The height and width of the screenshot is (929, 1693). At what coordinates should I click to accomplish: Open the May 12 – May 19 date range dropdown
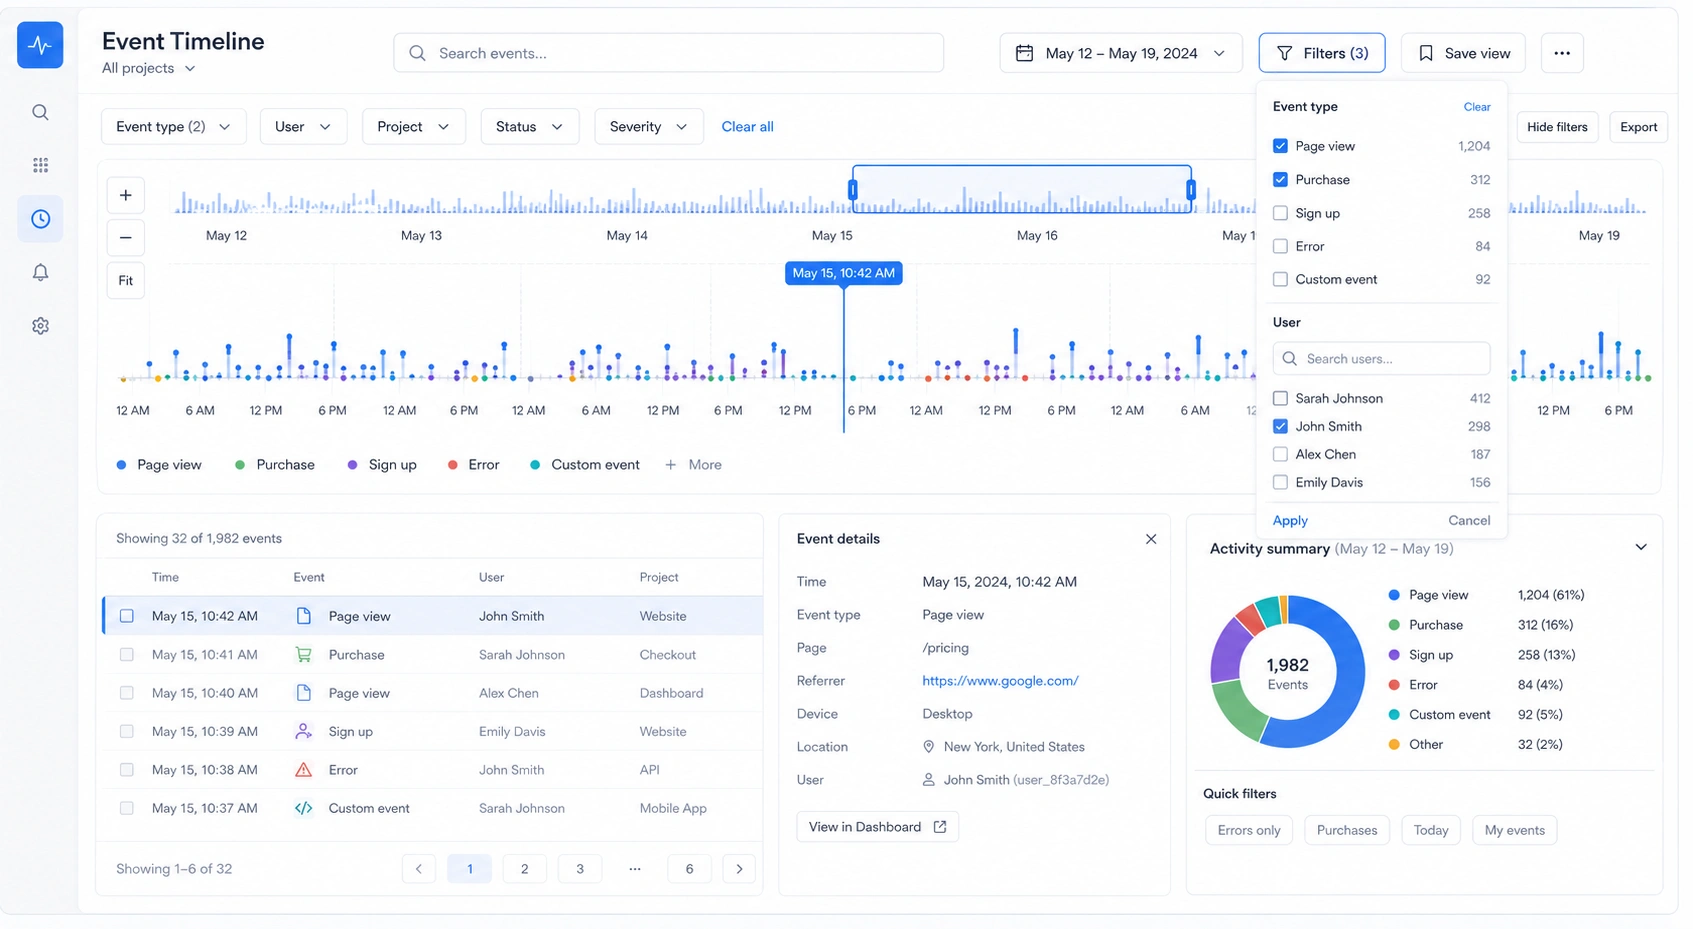[x=1121, y=53]
